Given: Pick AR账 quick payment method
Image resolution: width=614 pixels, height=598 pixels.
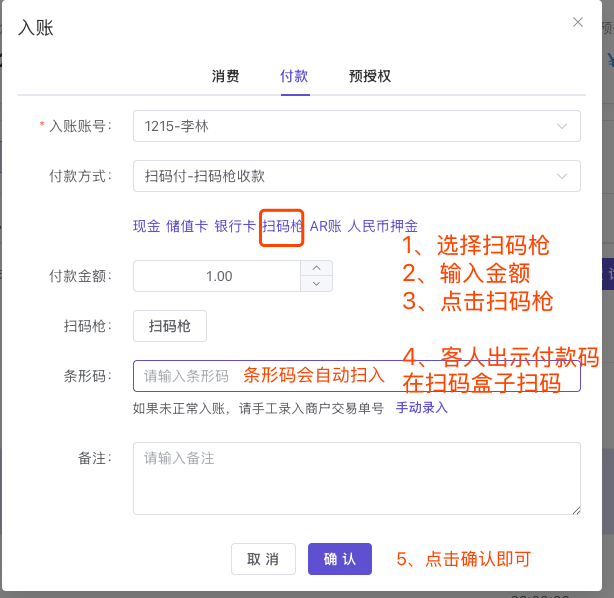Looking at the screenshot, I should (326, 226).
